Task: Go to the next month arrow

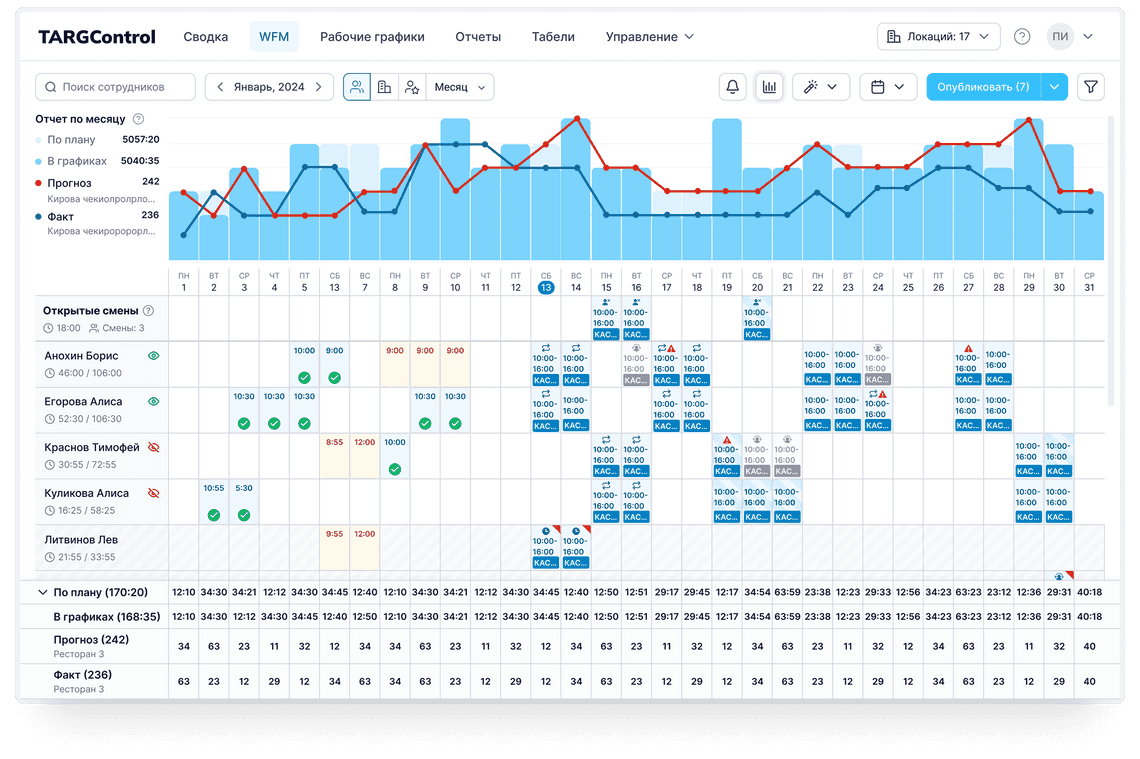Action: pyautogui.click(x=319, y=87)
